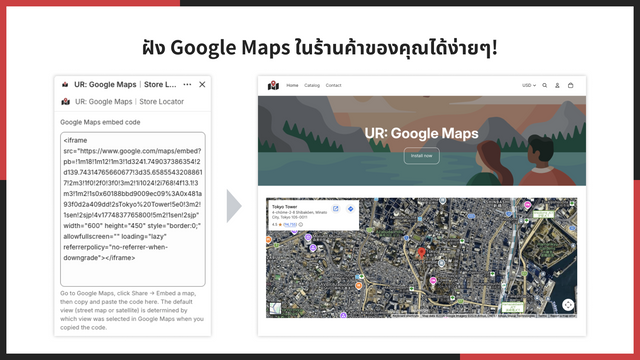
Task: Click the review info circle icon
Action: click(x=301, y=224)
